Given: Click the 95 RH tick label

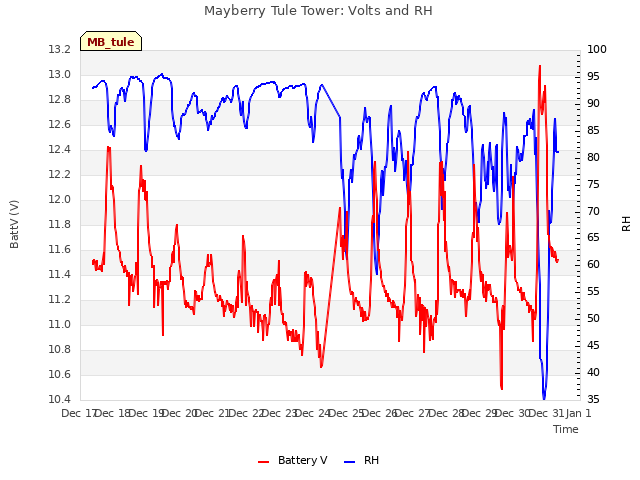Looking at the screenshot, I should click(x=593, y=76).
